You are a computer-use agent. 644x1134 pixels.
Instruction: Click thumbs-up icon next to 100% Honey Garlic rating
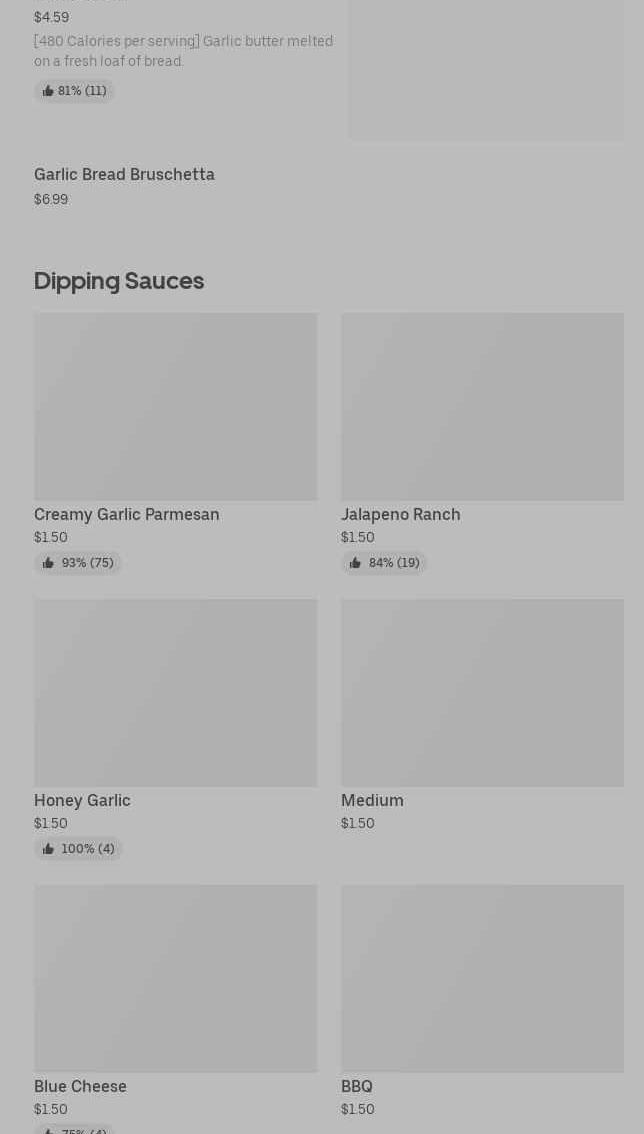pos(48,849)
